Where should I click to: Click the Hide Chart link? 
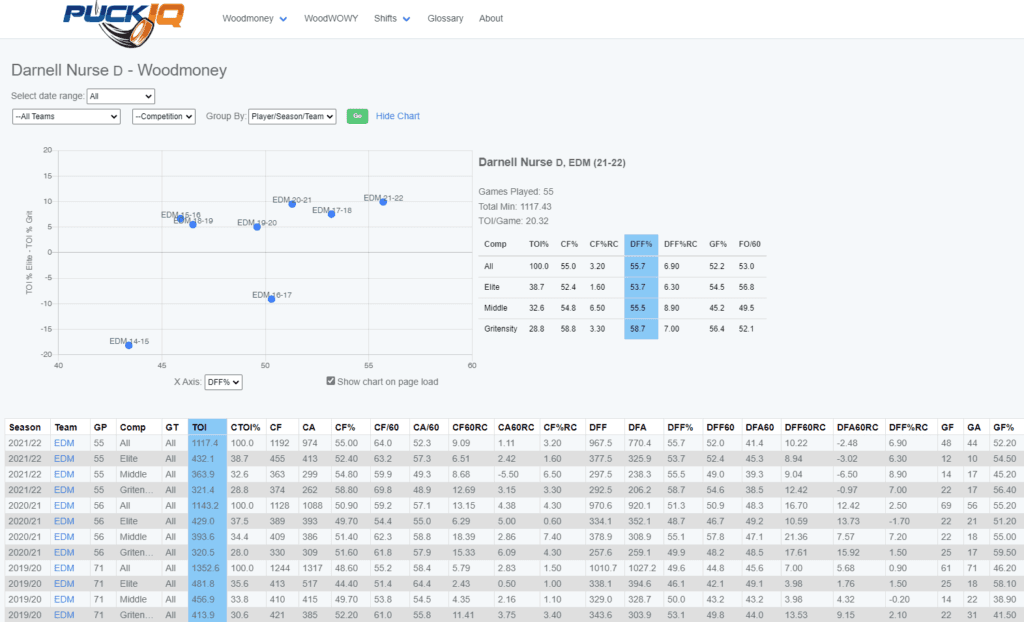[x=398, y=116]
